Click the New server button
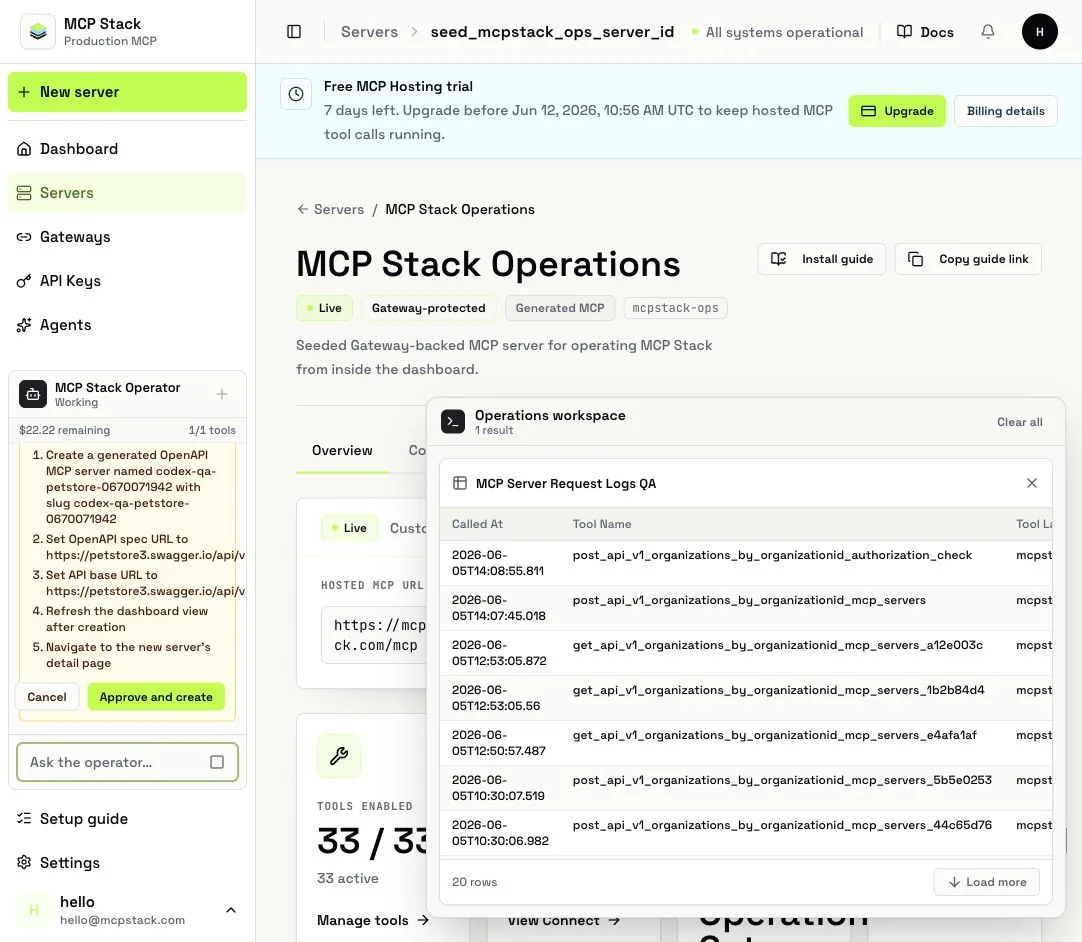1082x942 pixels. [127, 92]
